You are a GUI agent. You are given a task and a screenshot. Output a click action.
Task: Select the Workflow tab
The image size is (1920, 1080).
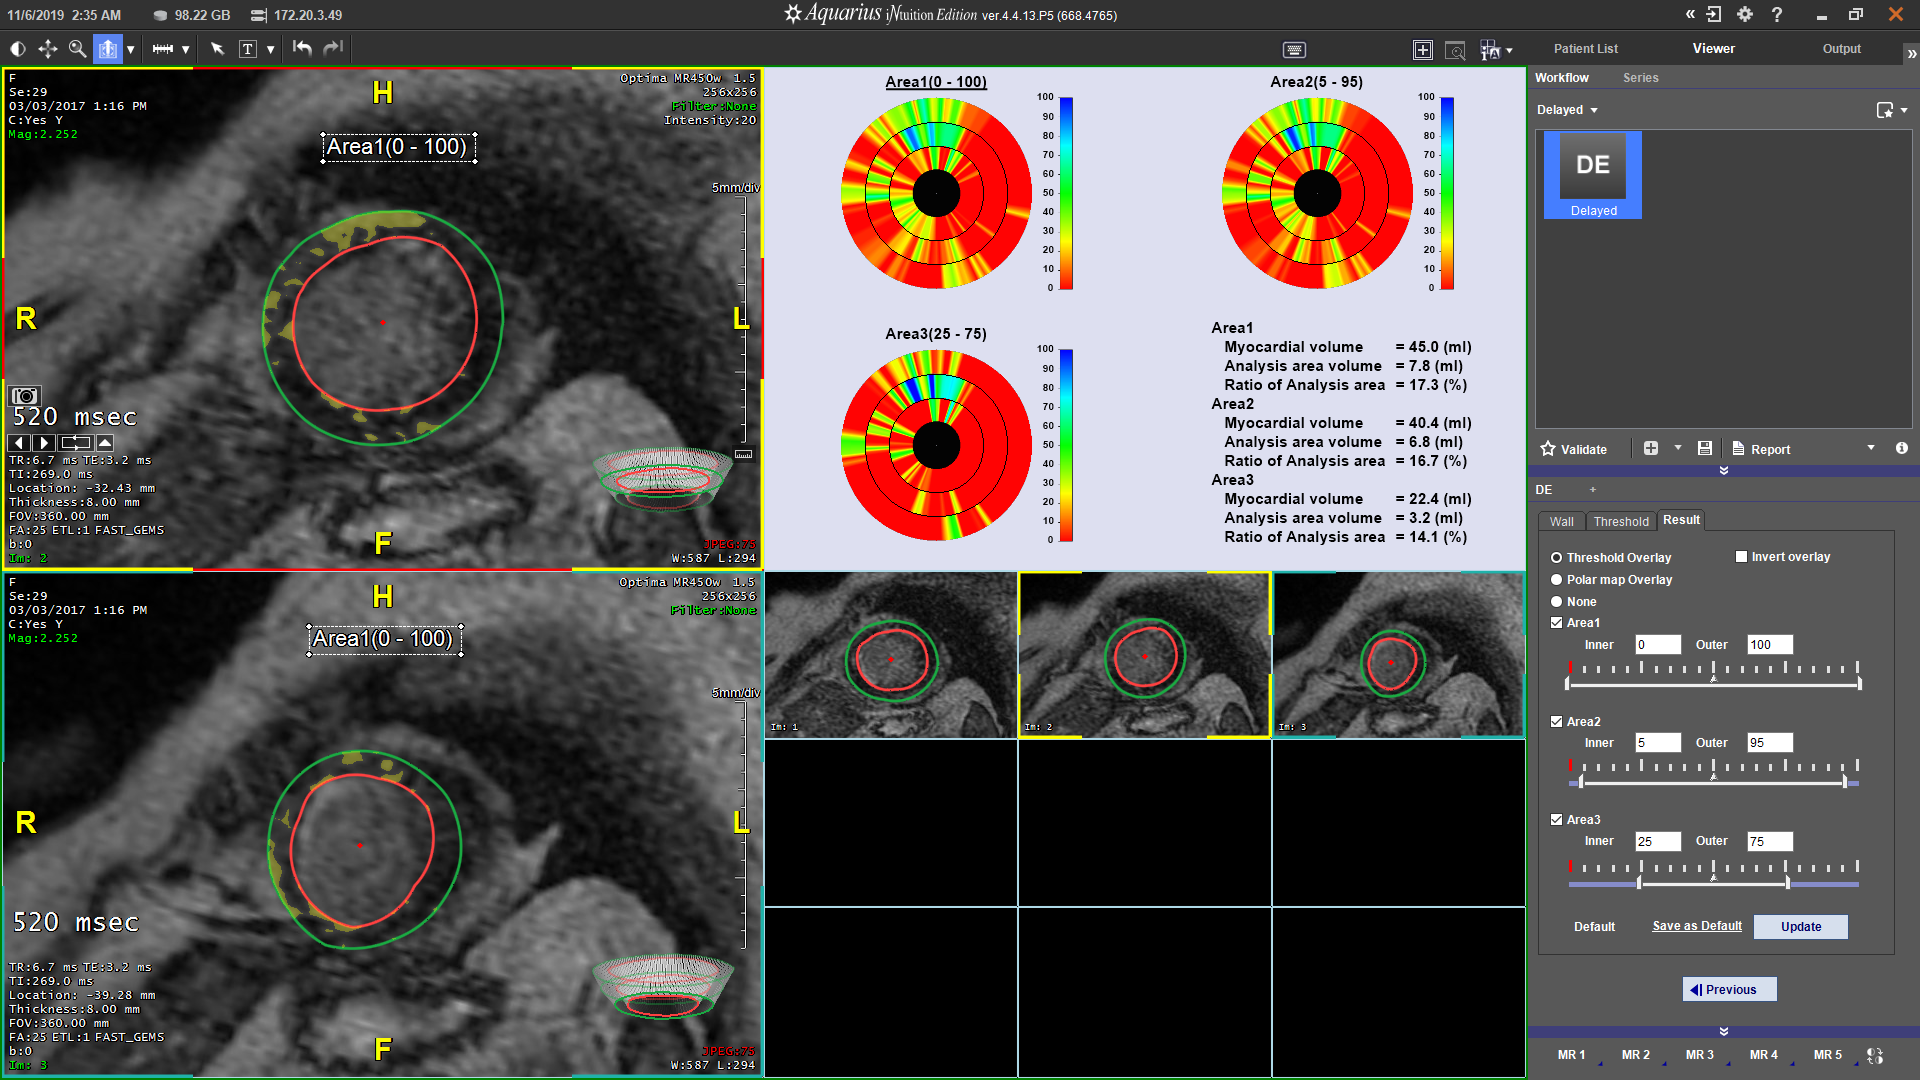click(1561, 77)
